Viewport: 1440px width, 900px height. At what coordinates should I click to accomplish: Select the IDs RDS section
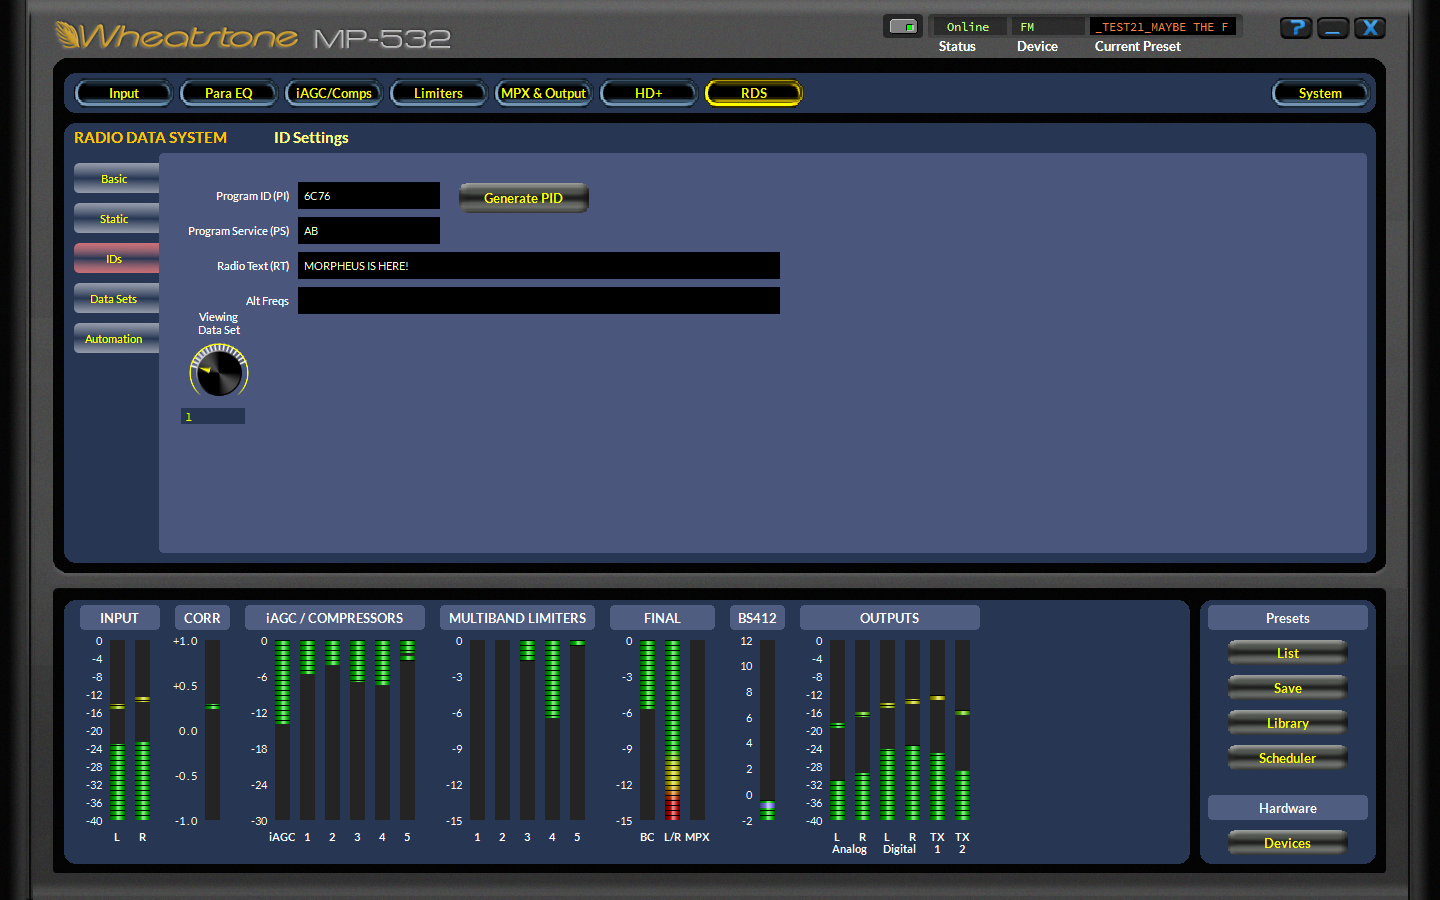point(116,258)
